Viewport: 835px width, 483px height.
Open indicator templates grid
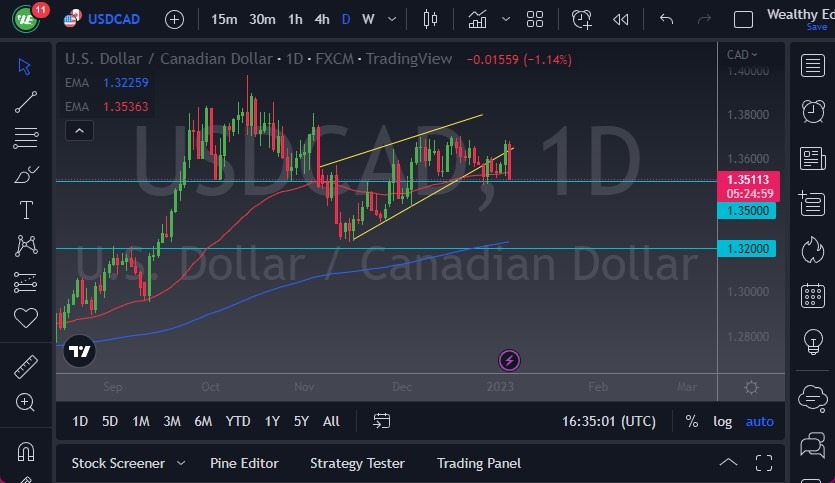tap(535, 20)
